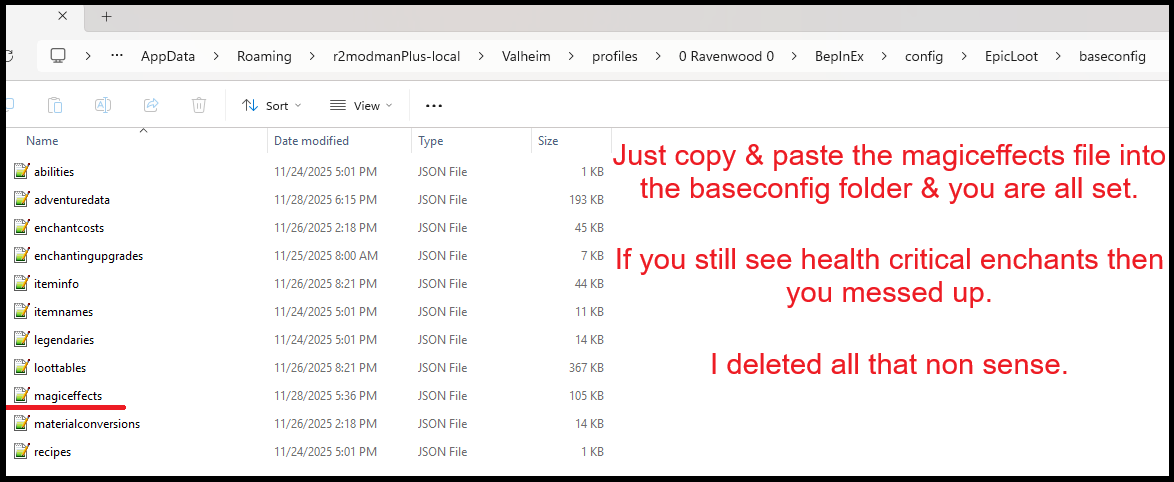Select the enchantcosts file icon
Screen dimensions: 1174x482
21,228
